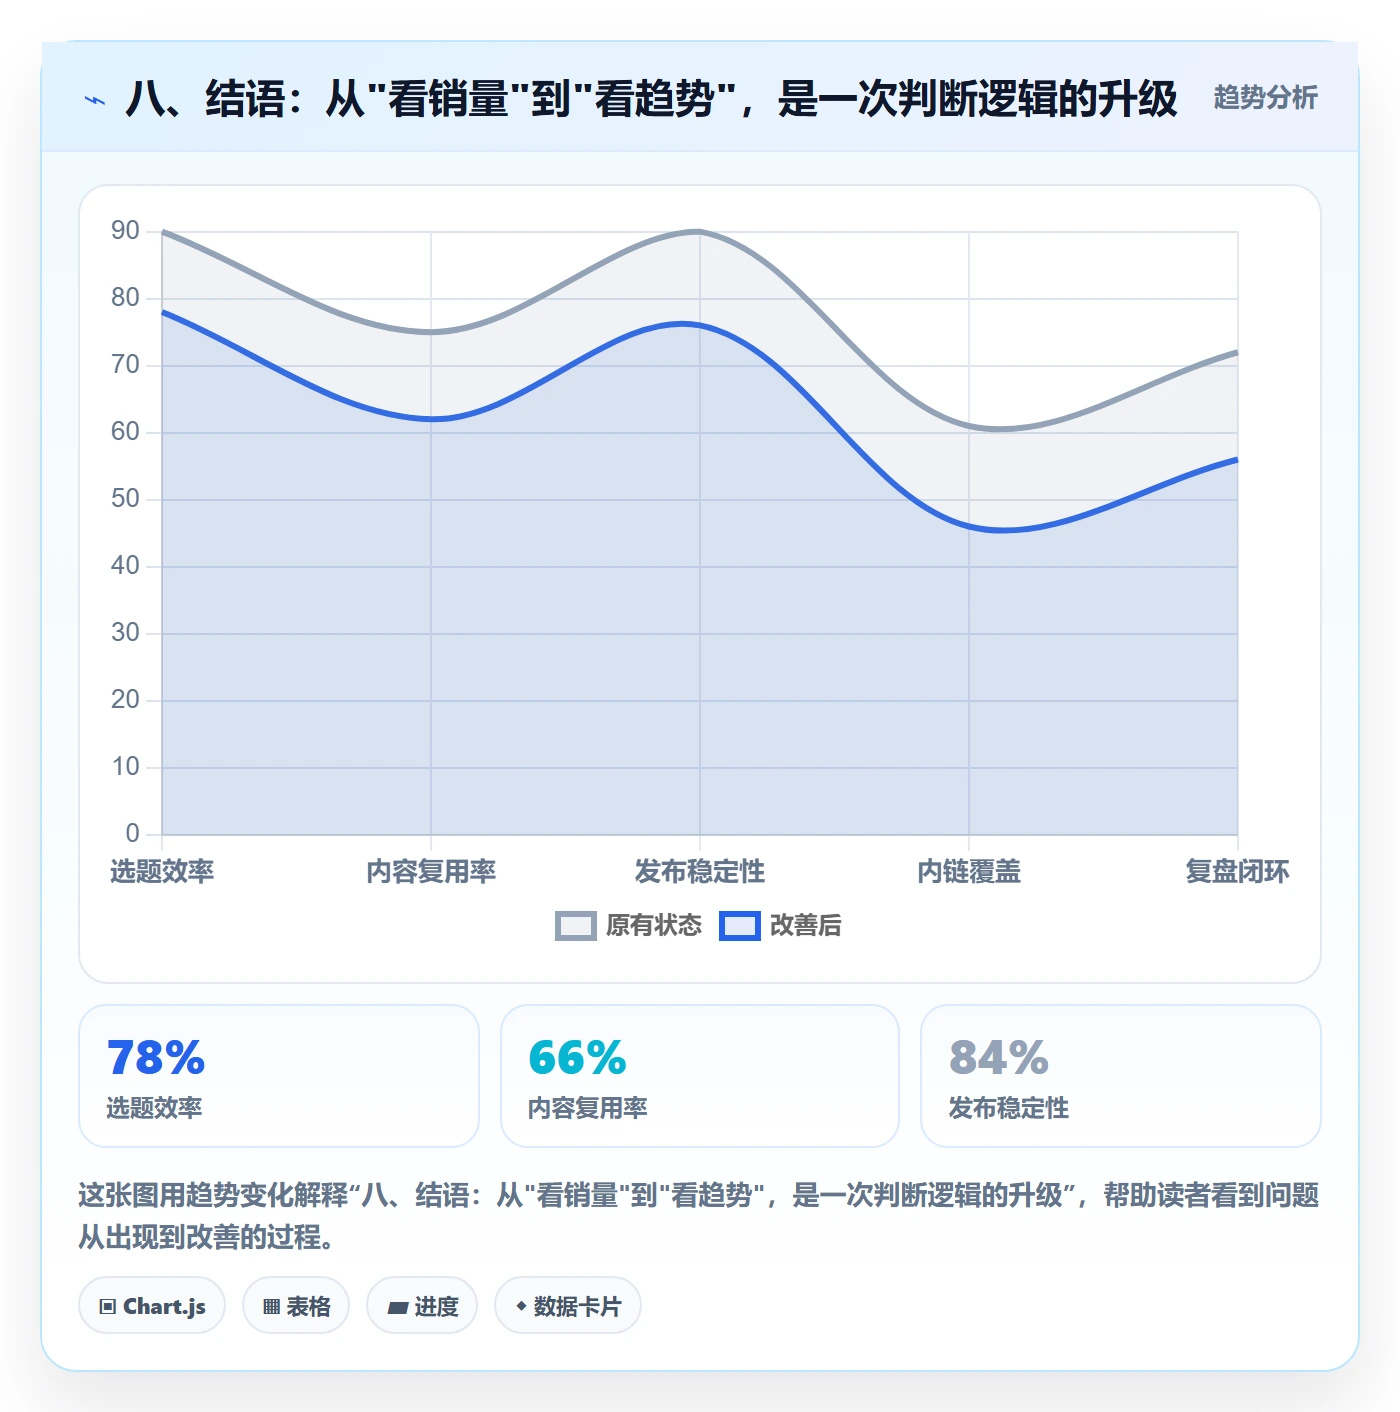Click the 改善后 blue legend color box

point(739,926)
